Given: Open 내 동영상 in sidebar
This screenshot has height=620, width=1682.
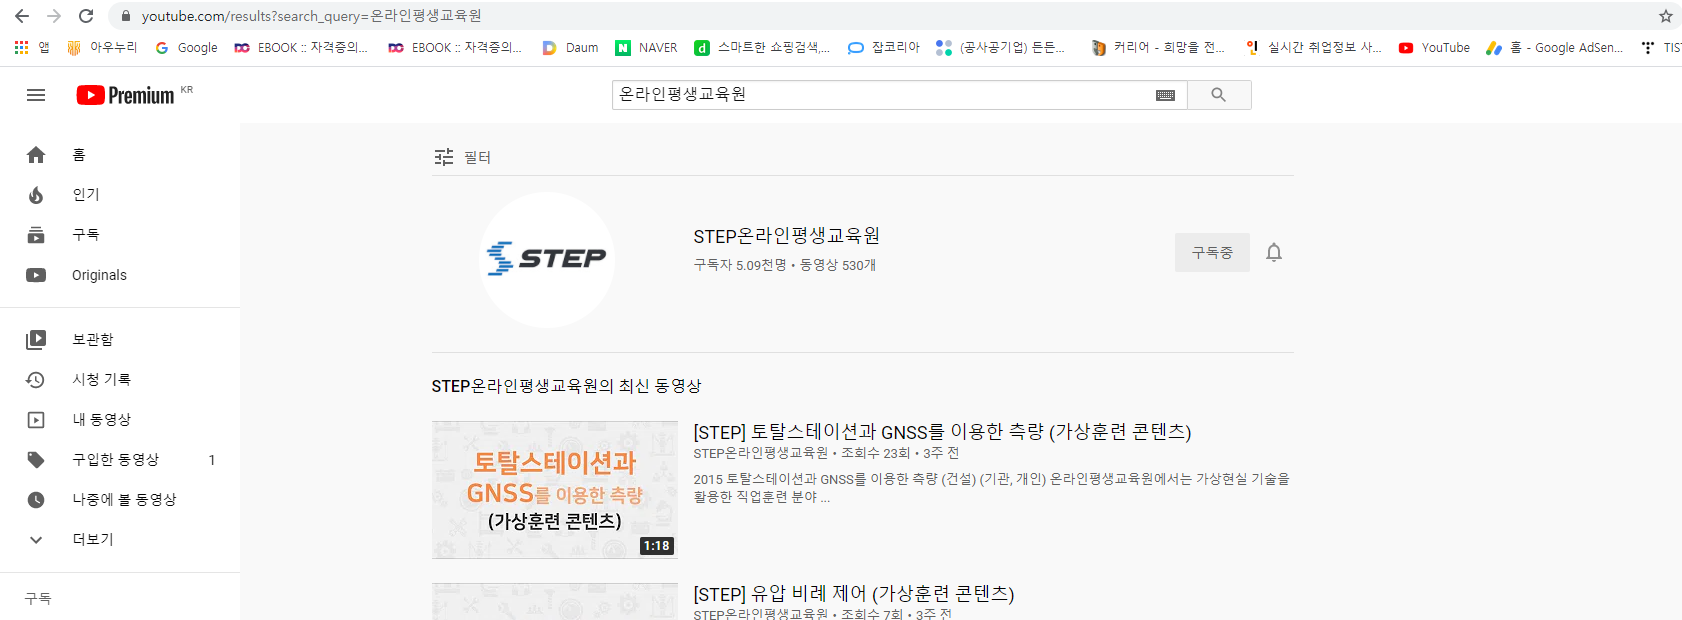Looking at the screenshot, I should click(120, 419).
